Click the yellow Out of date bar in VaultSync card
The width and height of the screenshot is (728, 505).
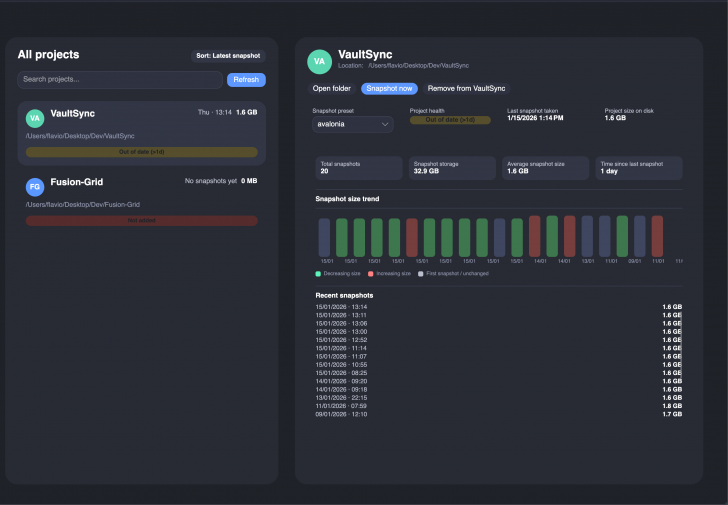point(141,152)
